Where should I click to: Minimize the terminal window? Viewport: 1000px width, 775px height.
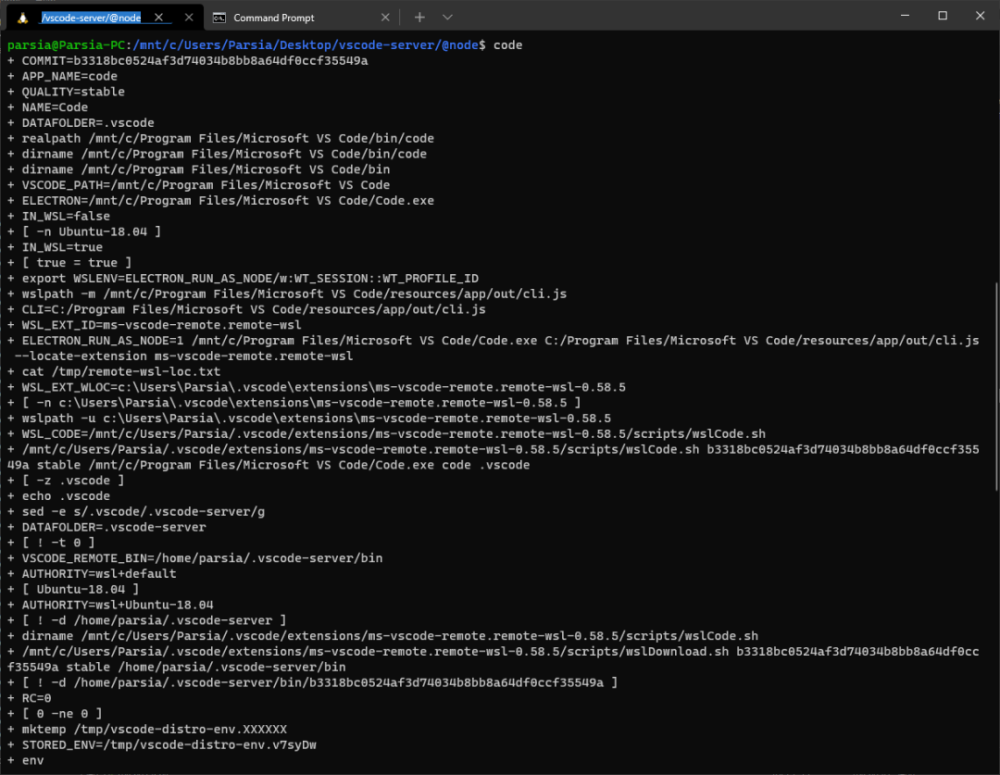pyautogui.click(x=897, y=16)
